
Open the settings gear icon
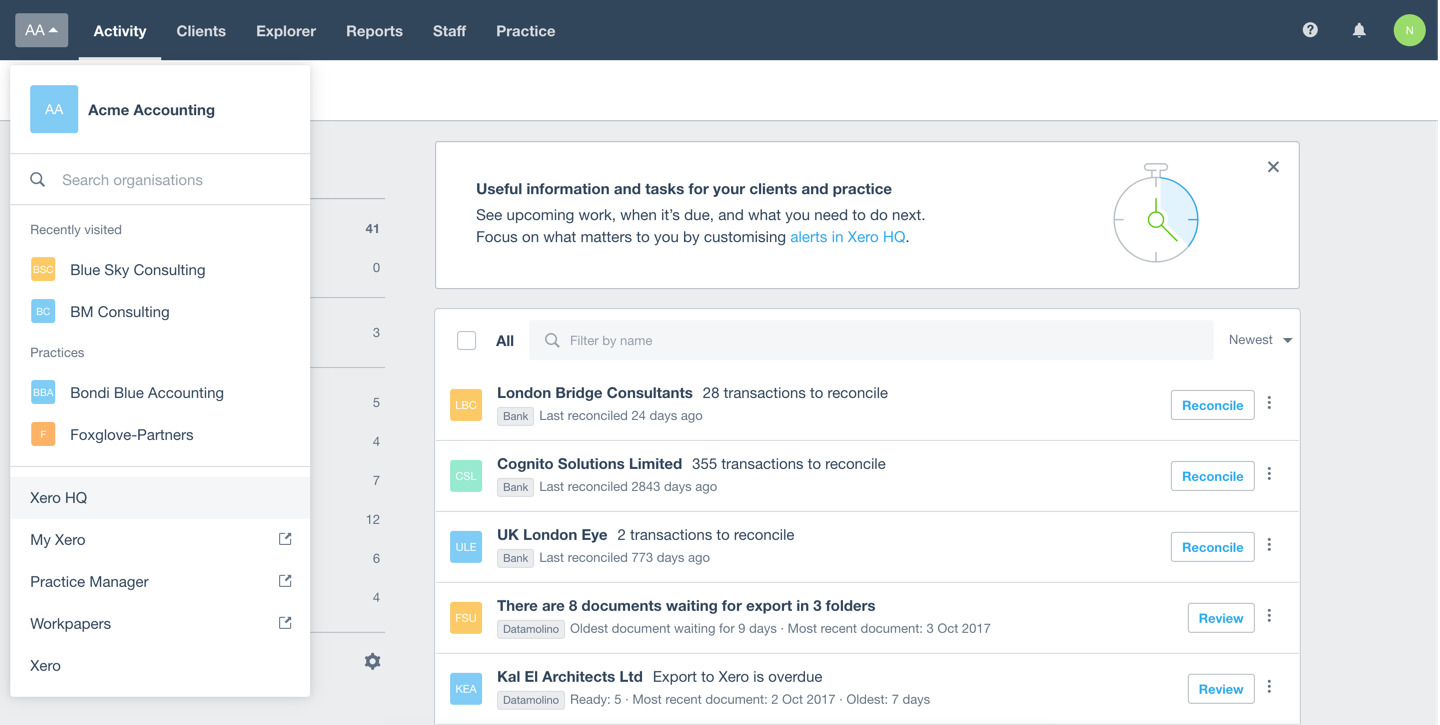(372, 661)
